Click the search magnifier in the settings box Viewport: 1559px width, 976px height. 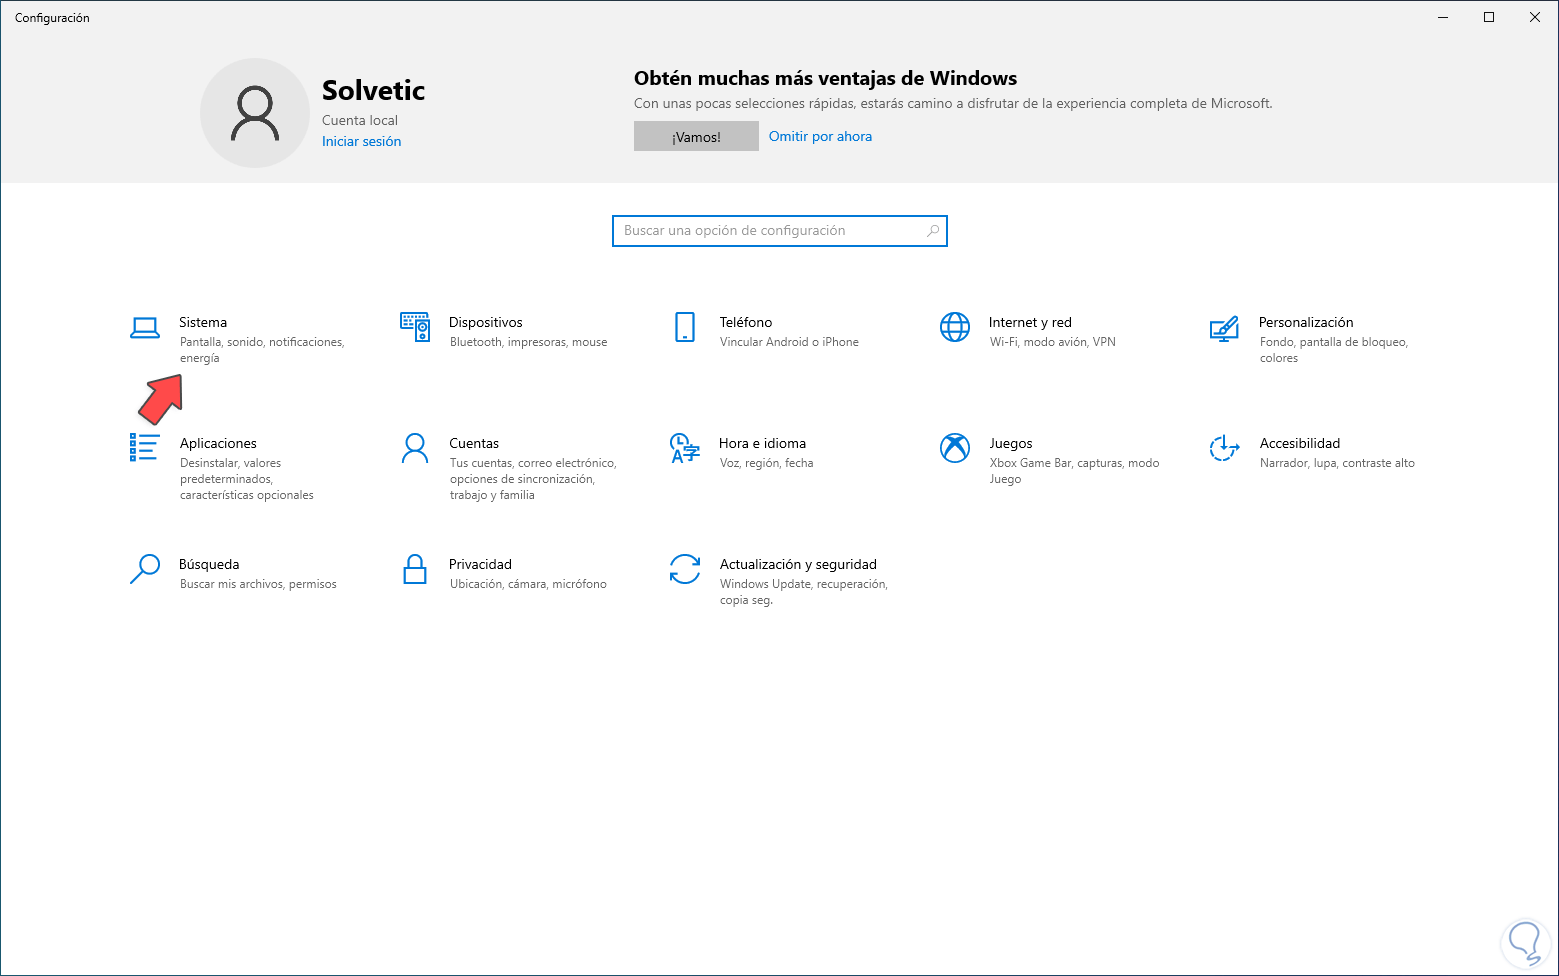point(933,231)
